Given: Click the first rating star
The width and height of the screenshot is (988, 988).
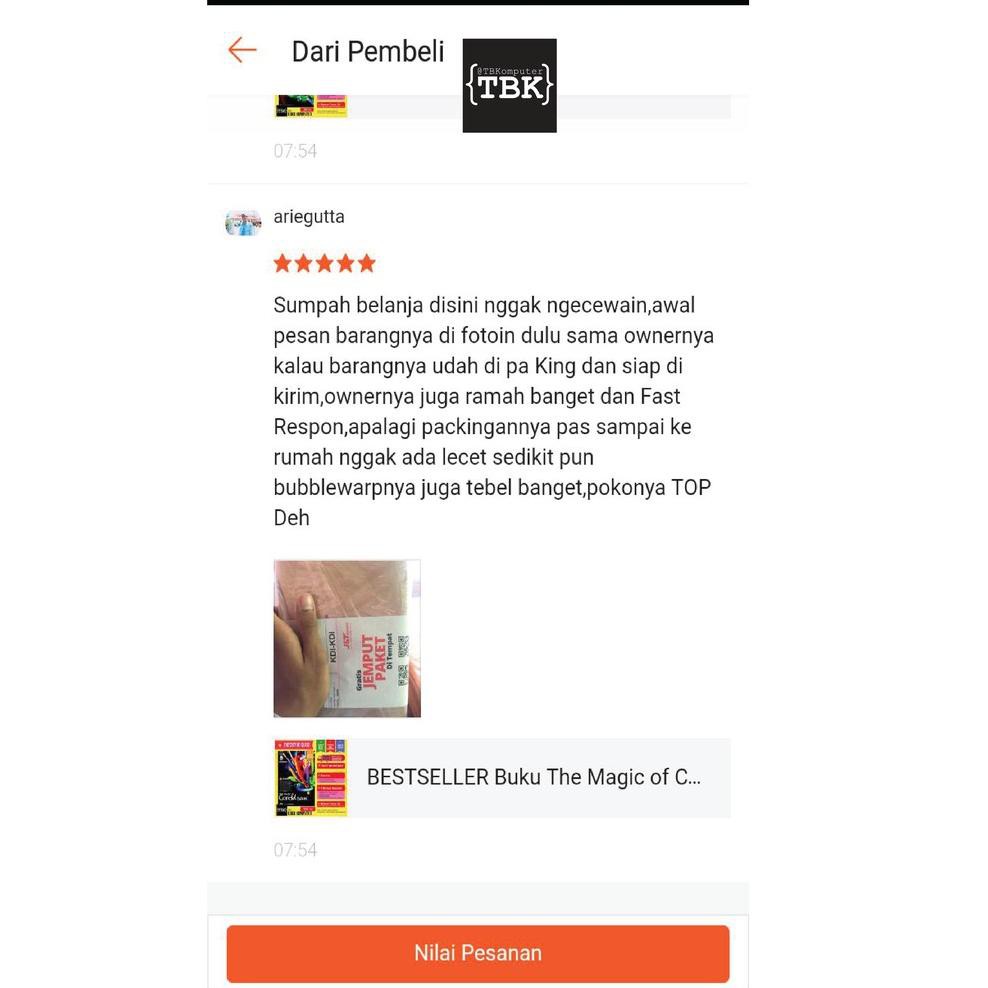Looking at the screenshot, I should [x=282, y=263].
